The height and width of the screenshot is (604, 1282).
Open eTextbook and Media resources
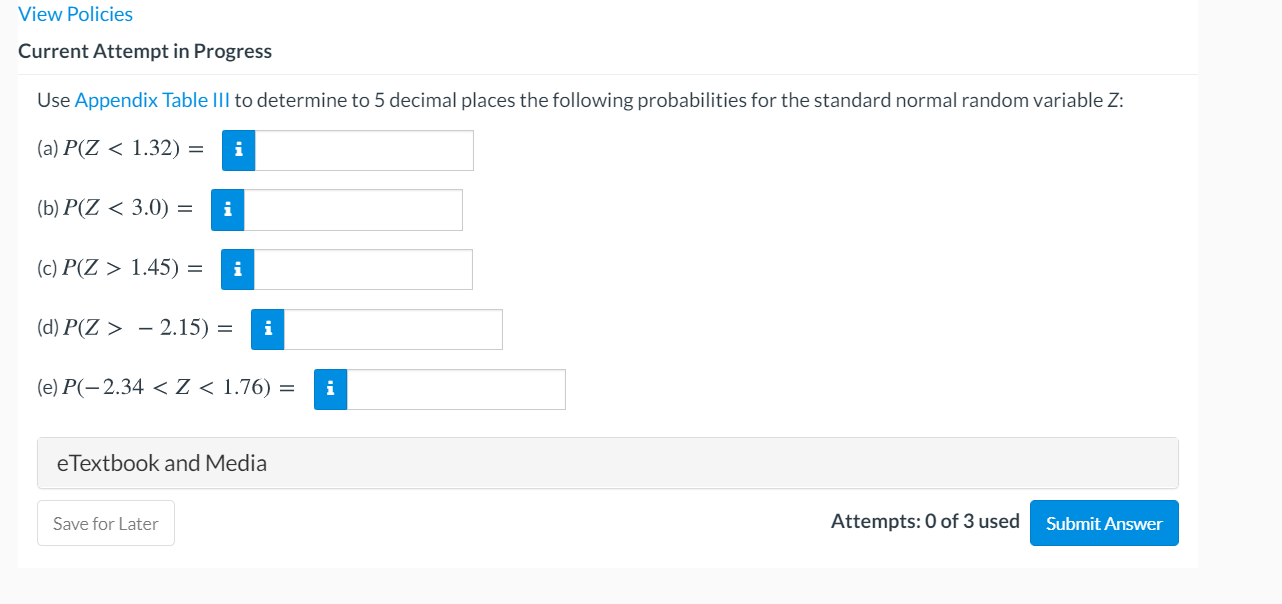pos(162,463)
